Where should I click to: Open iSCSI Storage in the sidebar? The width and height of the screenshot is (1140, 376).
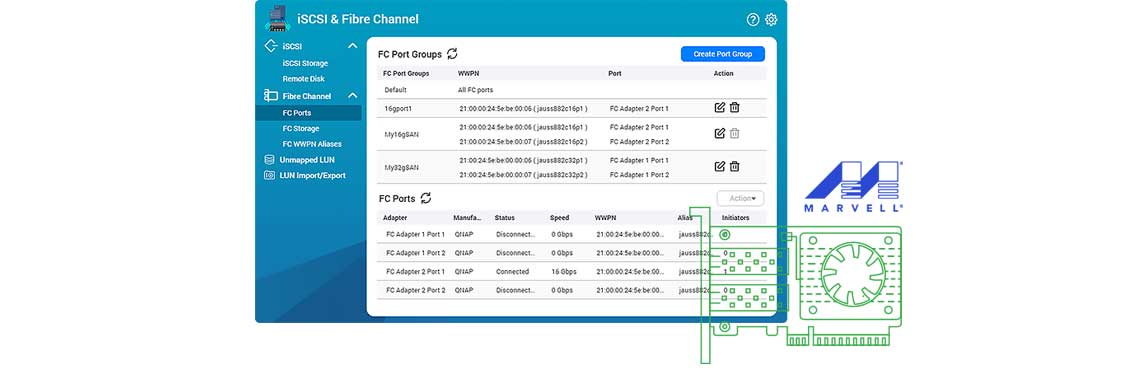coord(305,63)
